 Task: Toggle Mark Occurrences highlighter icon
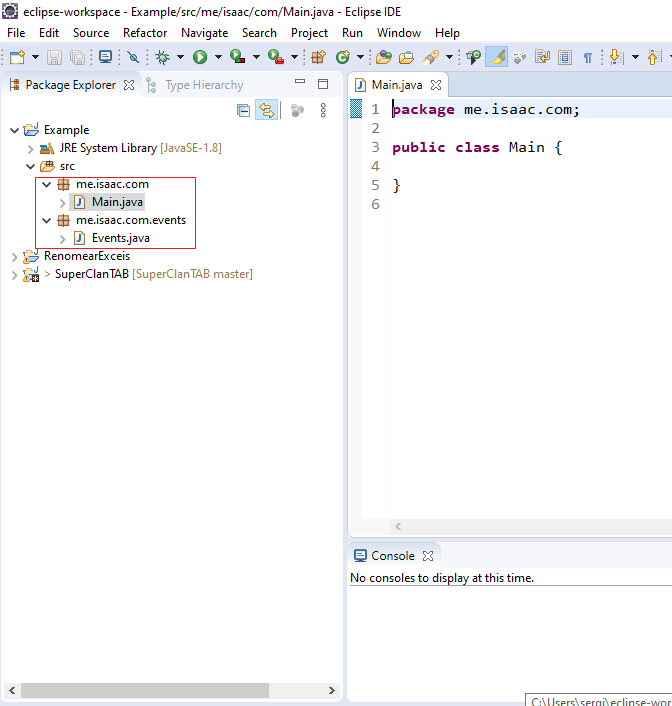click(497, 57)
